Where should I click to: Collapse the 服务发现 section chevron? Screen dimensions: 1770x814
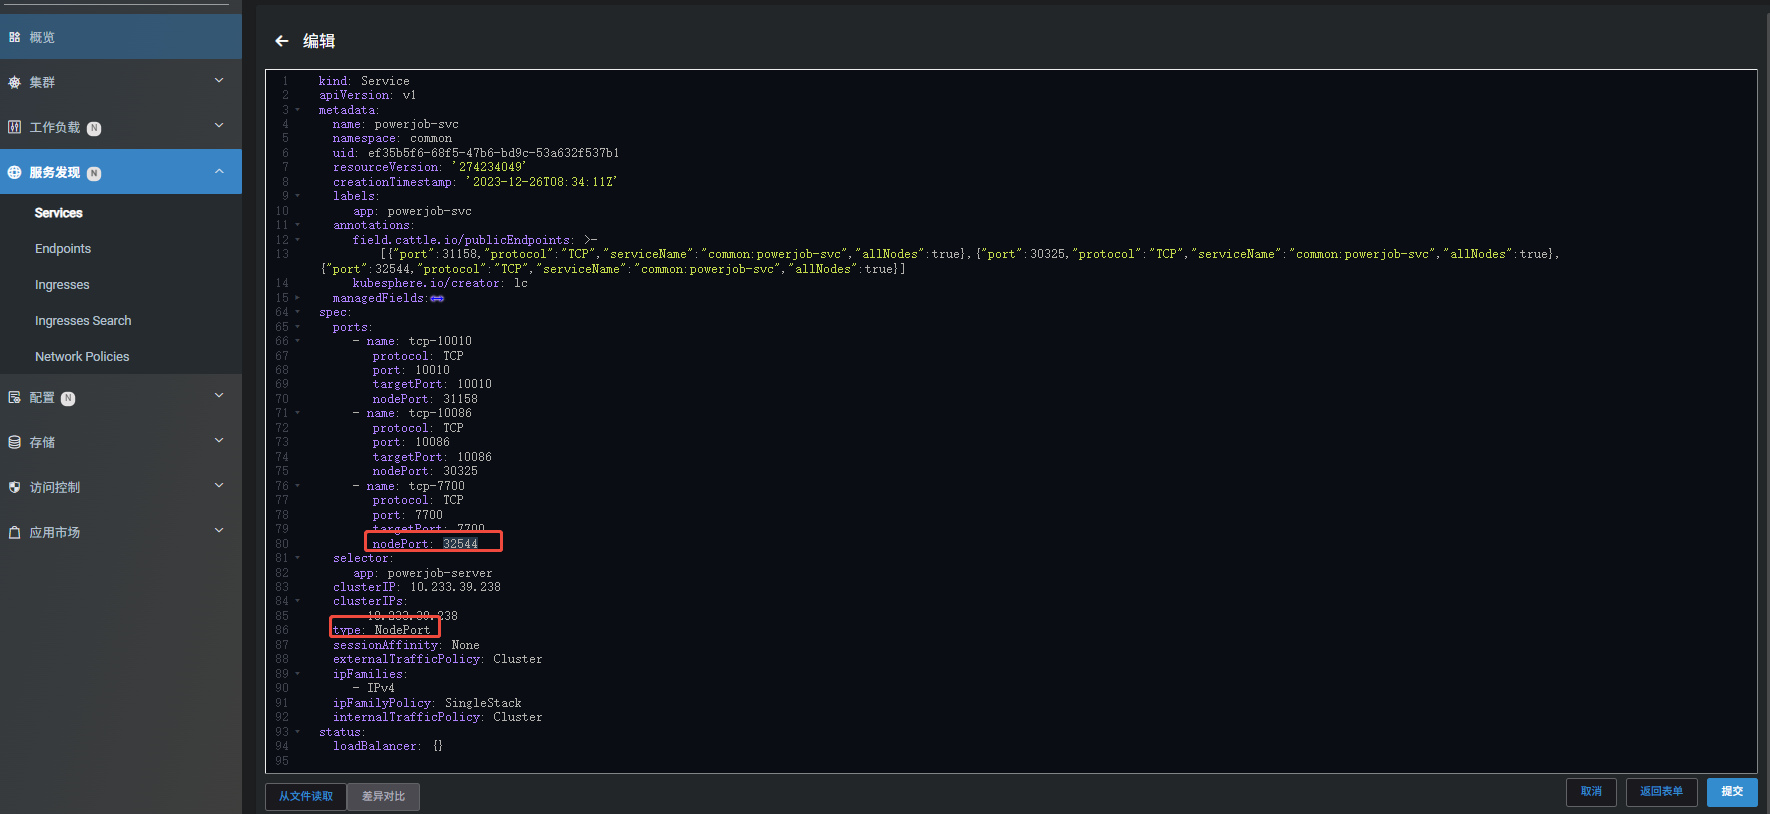tap(219, 172)
